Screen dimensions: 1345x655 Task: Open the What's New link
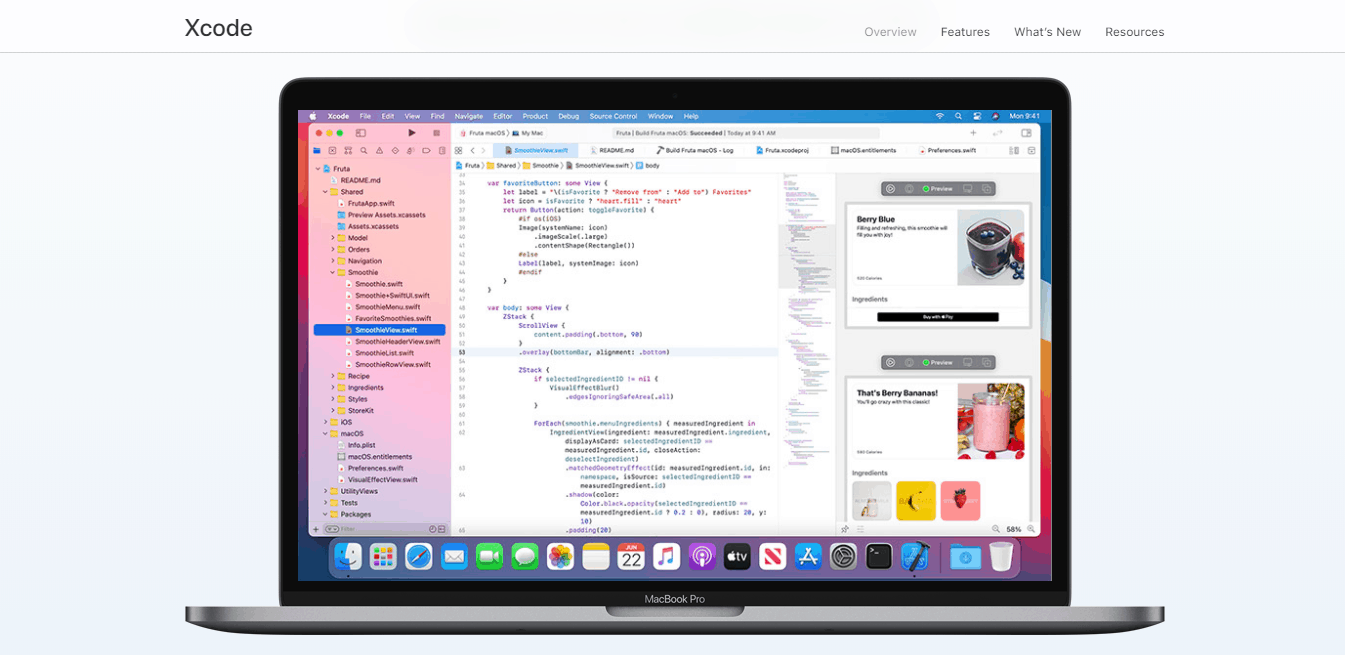[1047, 32]
